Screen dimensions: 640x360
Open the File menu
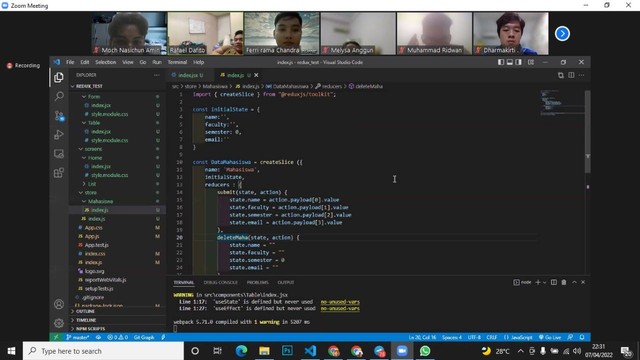[70, 62]
